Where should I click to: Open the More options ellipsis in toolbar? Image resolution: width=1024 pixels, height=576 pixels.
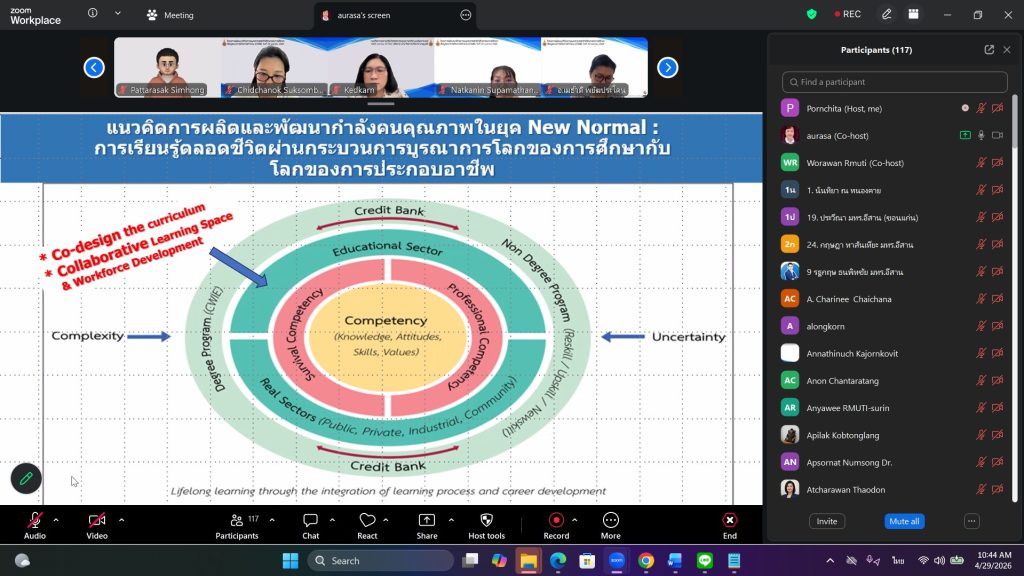click(x=610, y=520)
